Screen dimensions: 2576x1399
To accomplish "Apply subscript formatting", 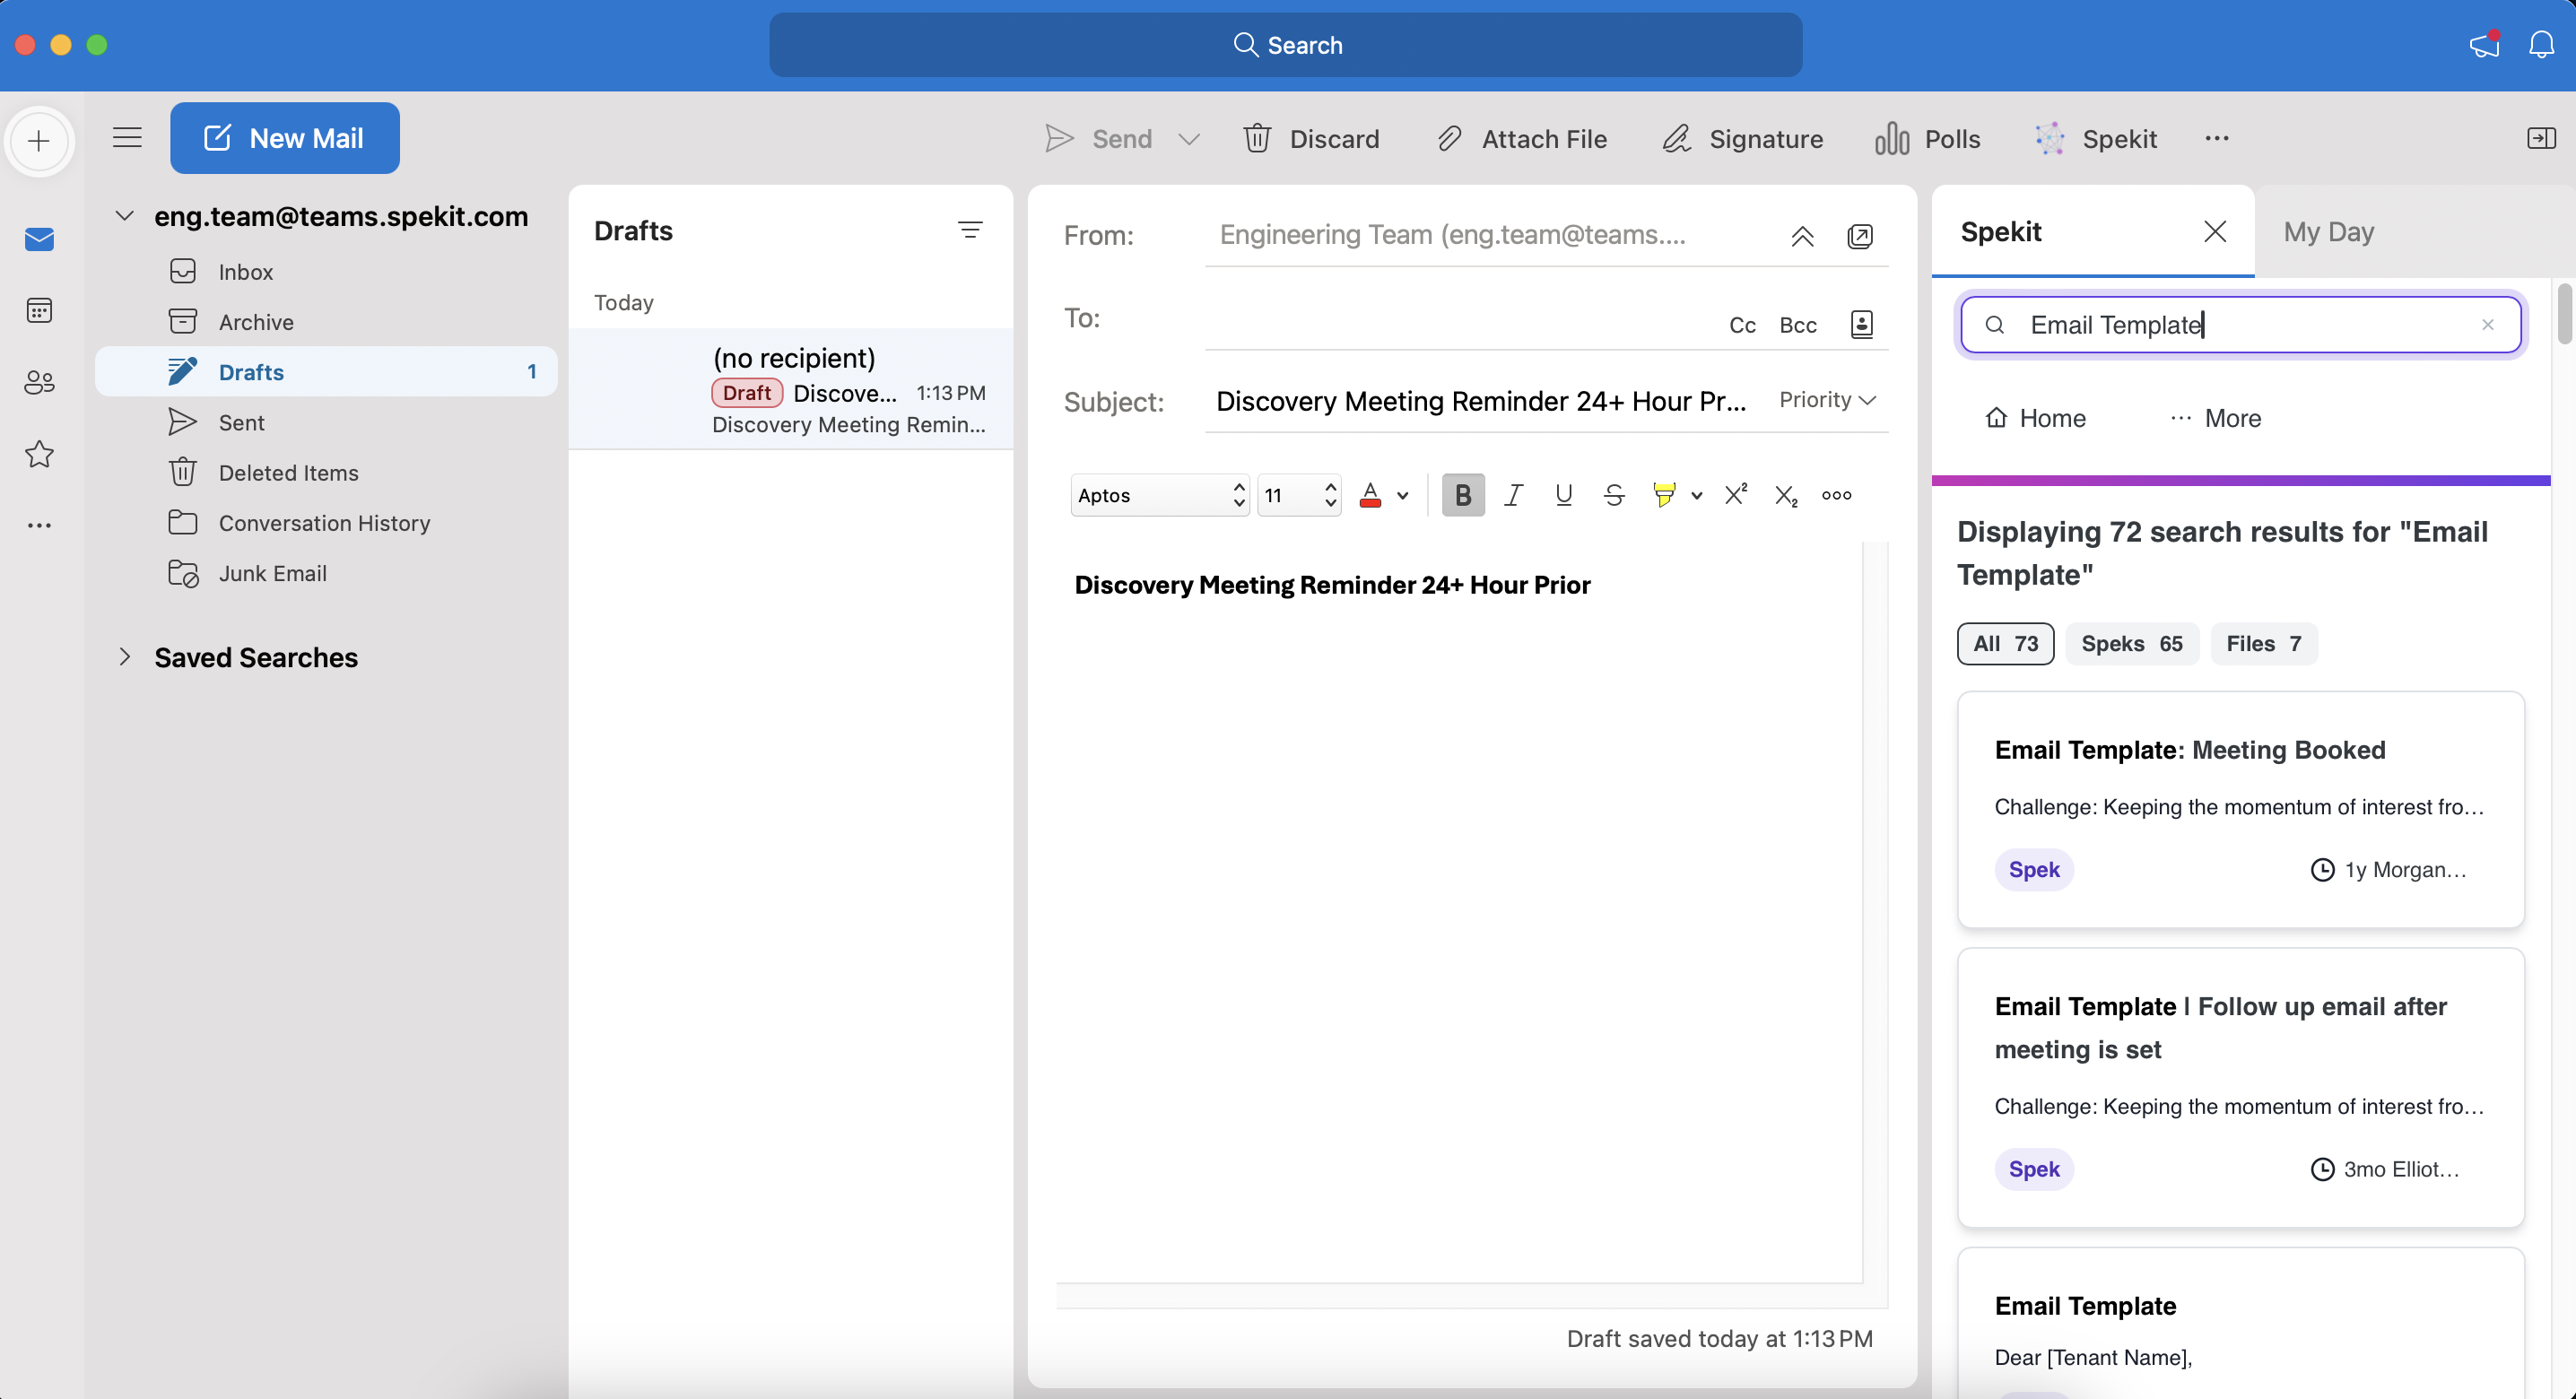I will 1786,495.
